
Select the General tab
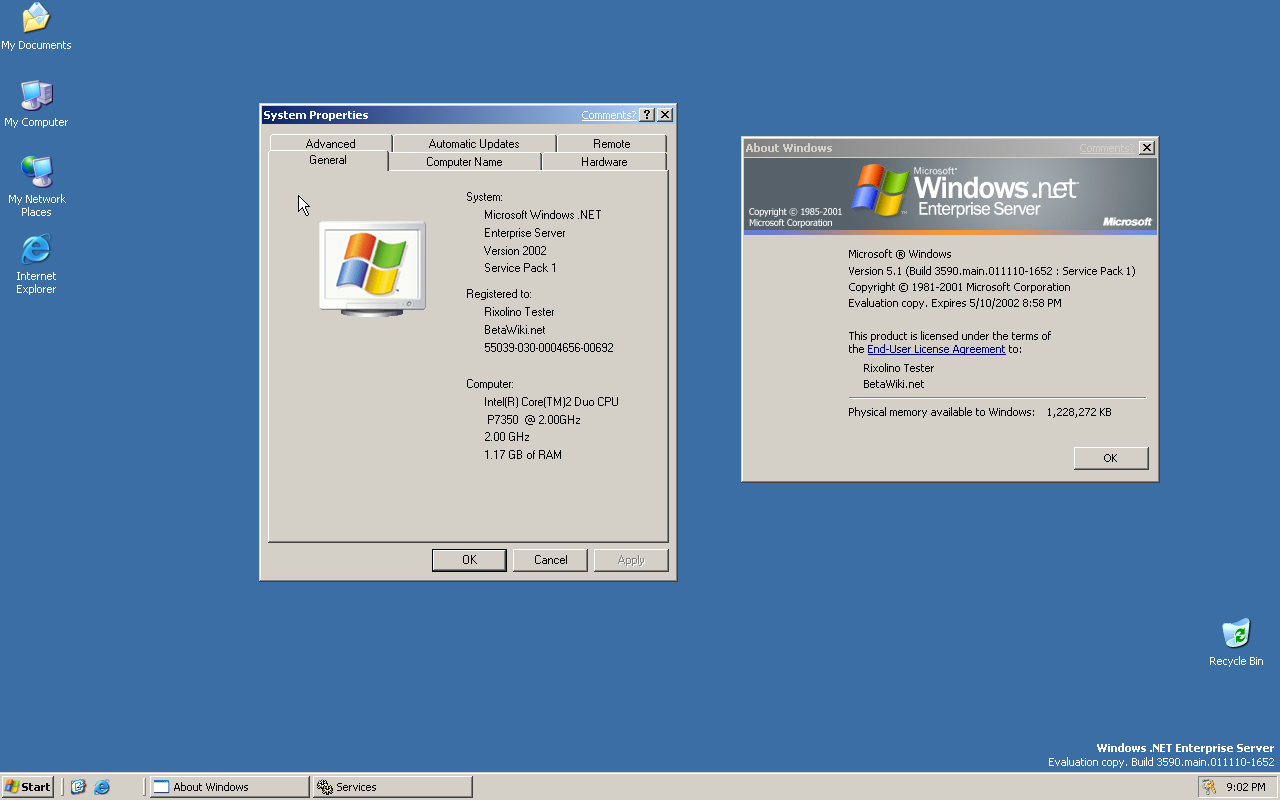pos(328,160)
